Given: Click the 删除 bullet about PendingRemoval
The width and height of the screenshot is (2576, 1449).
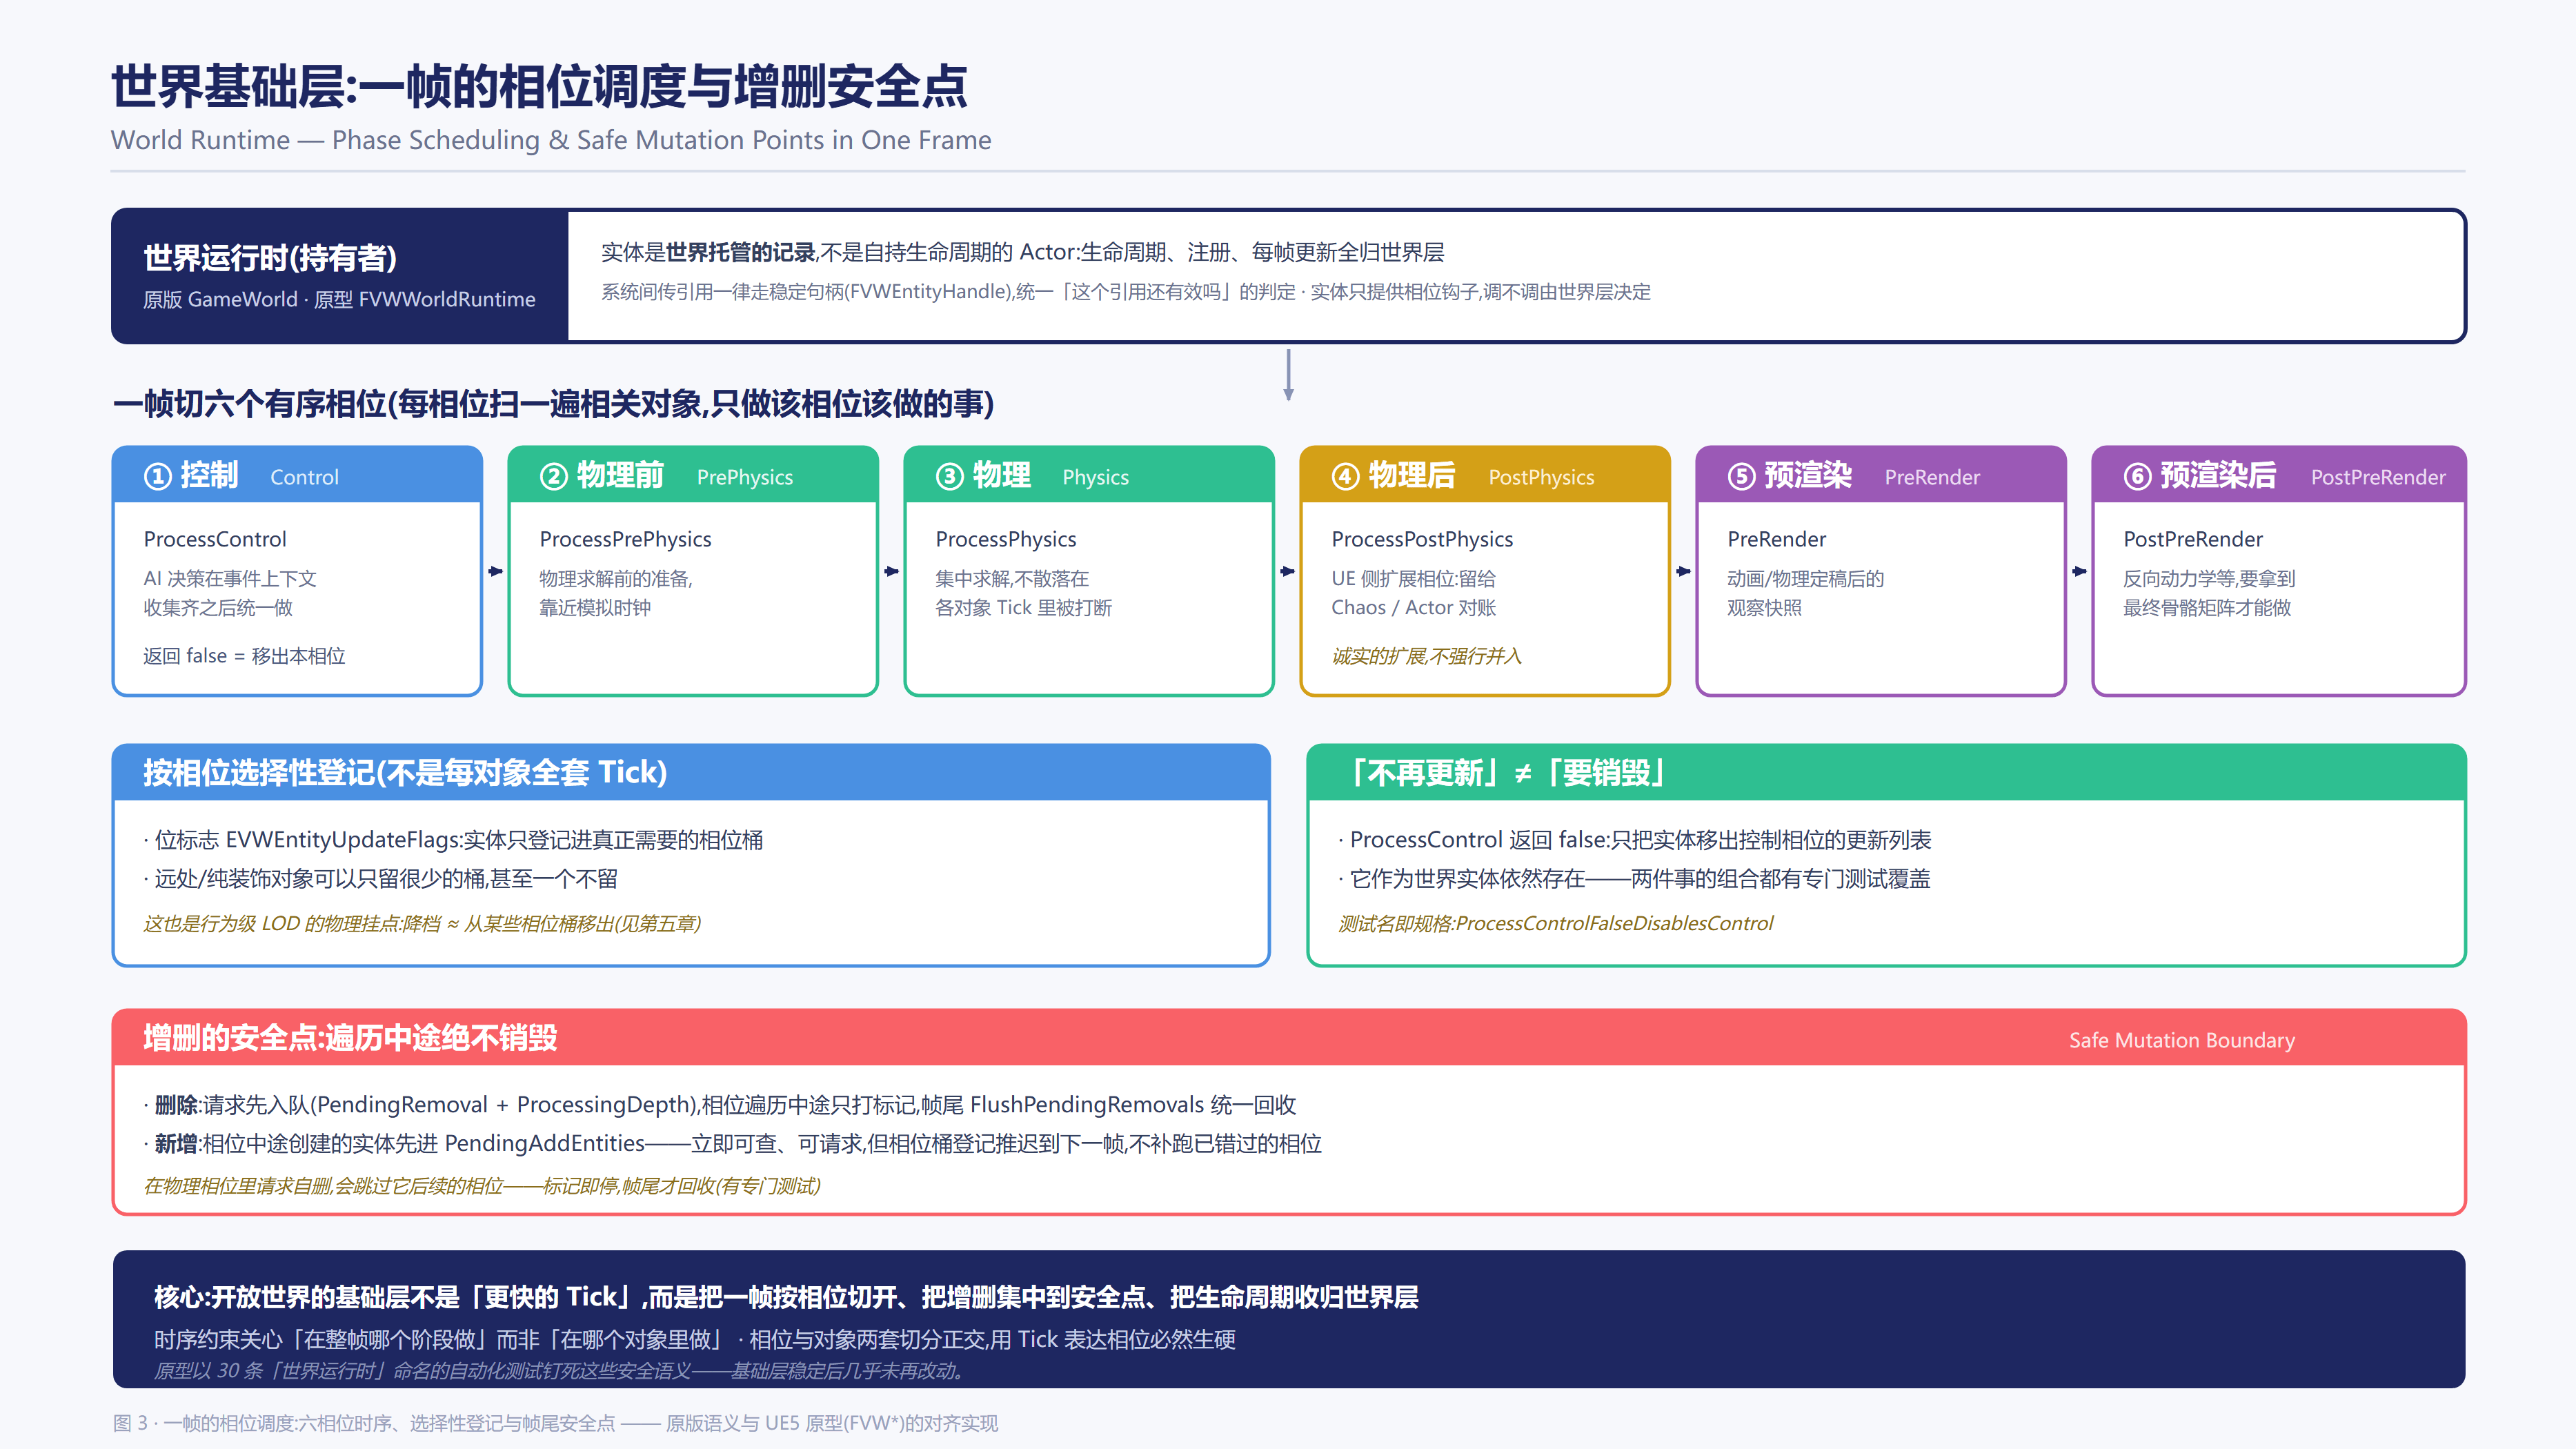Looking at the screenshot, I should 720,1105.
